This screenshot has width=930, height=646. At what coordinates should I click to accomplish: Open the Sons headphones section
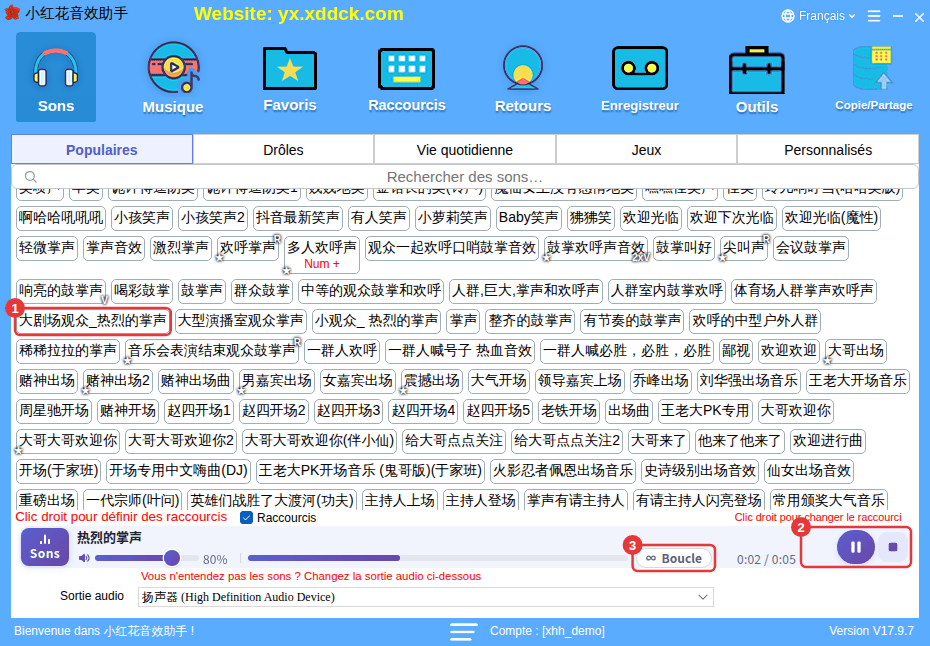point(56,77)
